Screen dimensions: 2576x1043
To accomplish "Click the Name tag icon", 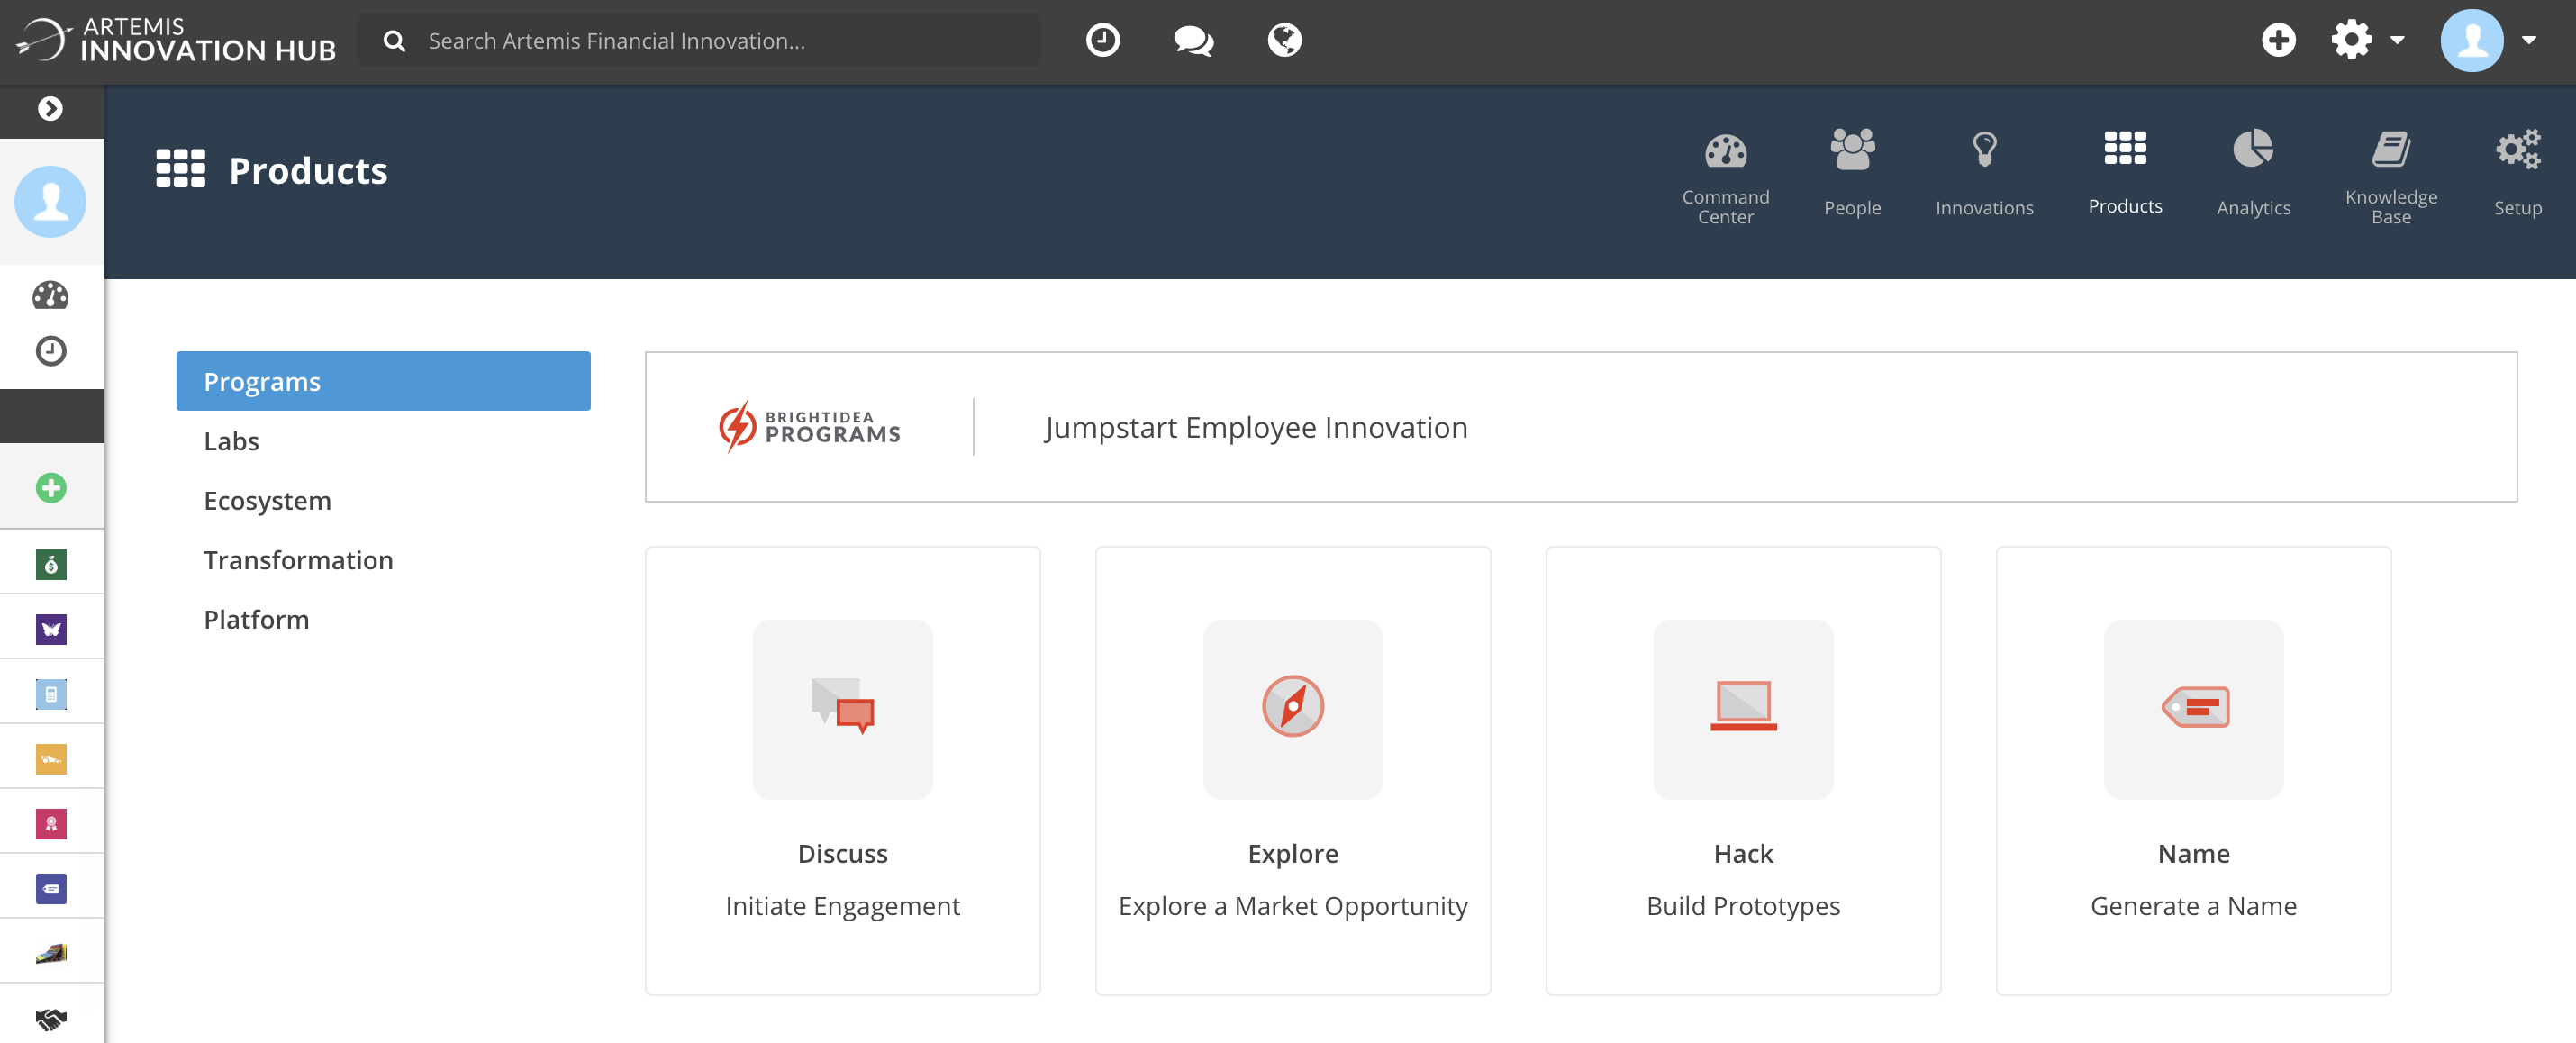I will coord(2194,708).
